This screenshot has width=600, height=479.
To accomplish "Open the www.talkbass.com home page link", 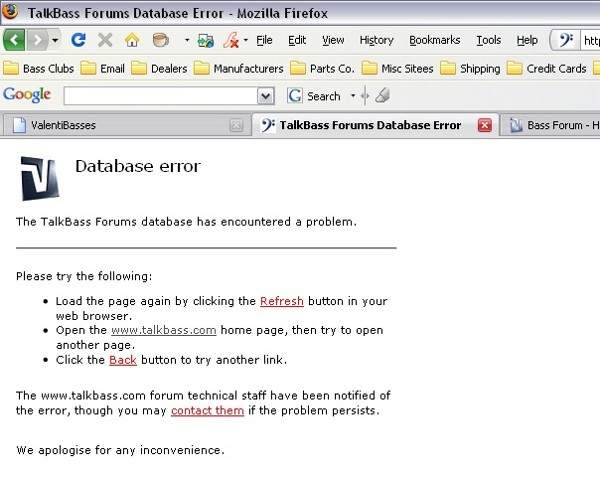I will 163,330.
